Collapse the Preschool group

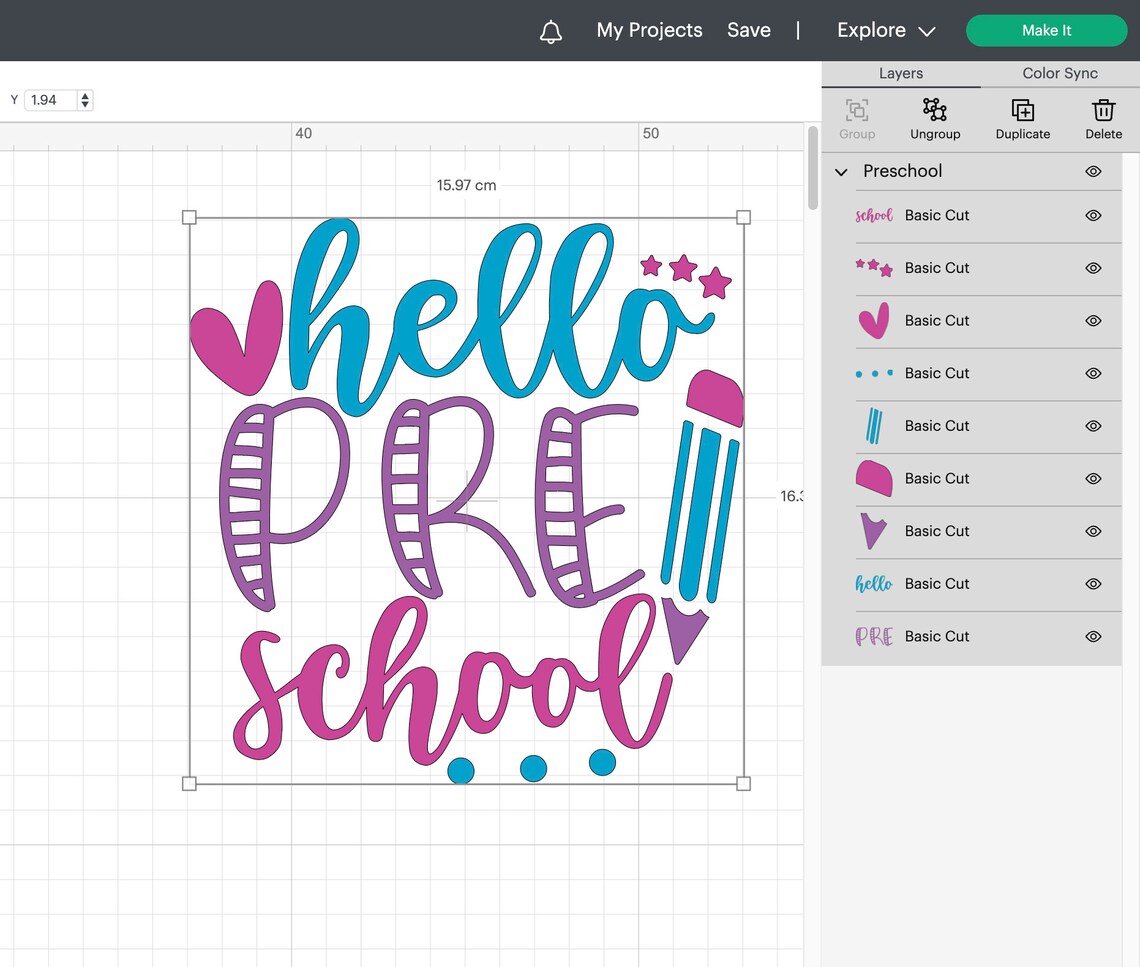[841, 171]
